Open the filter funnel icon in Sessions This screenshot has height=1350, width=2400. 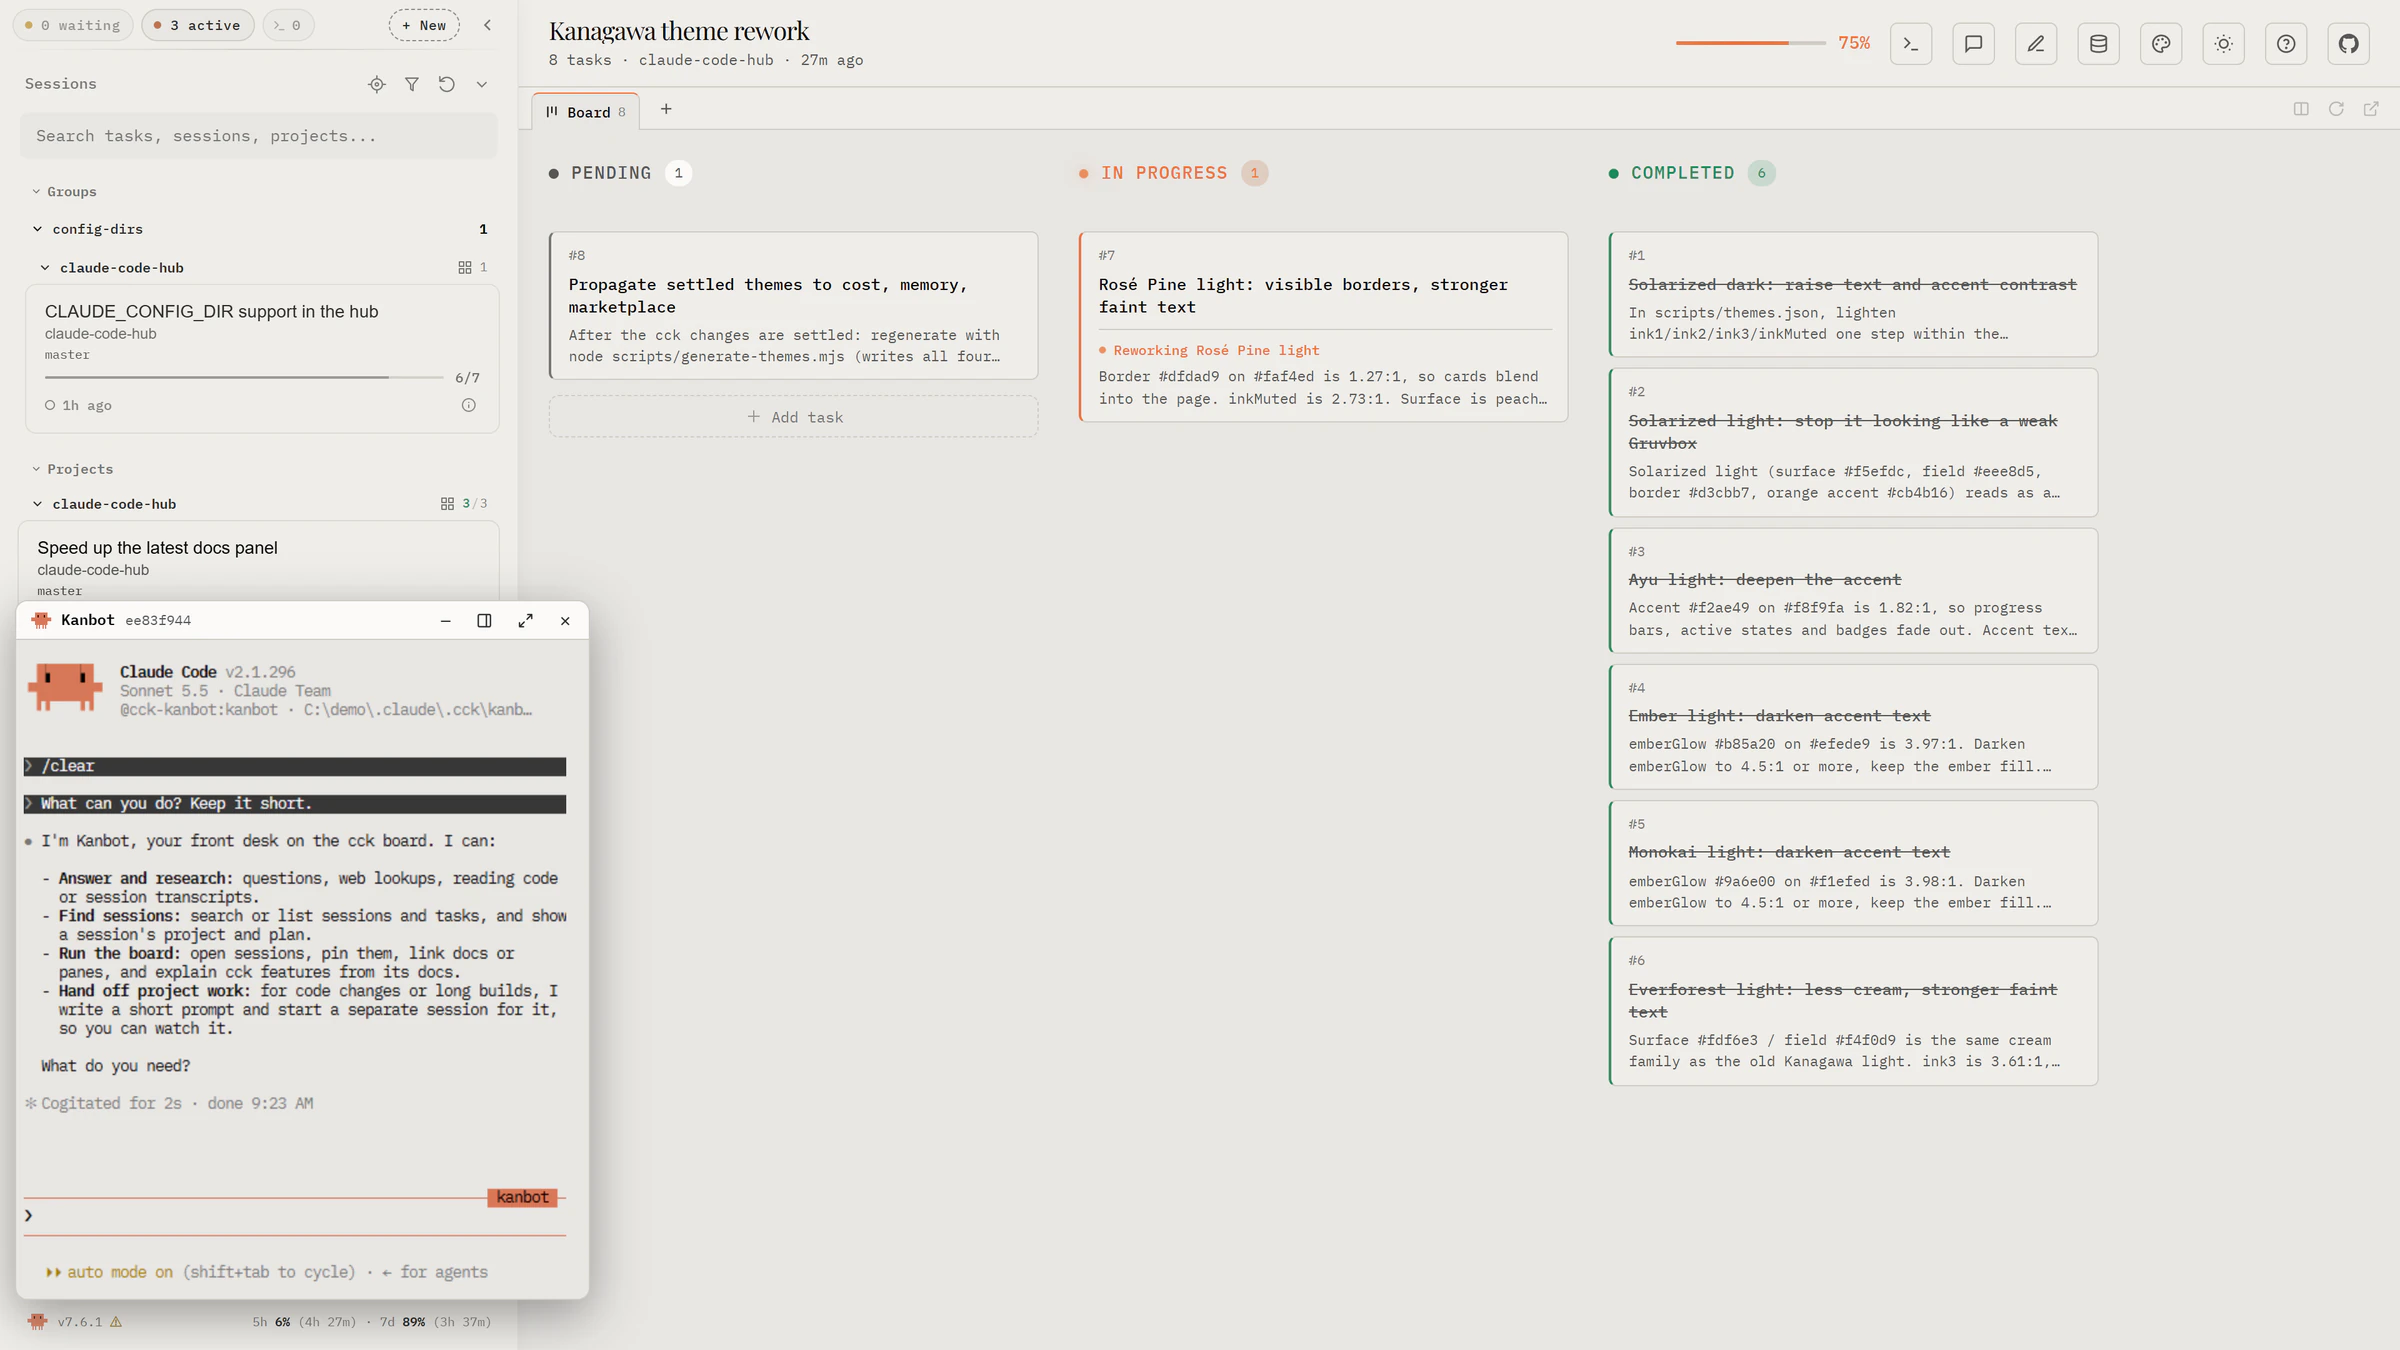pyautogui.click(x=411, y=84)
